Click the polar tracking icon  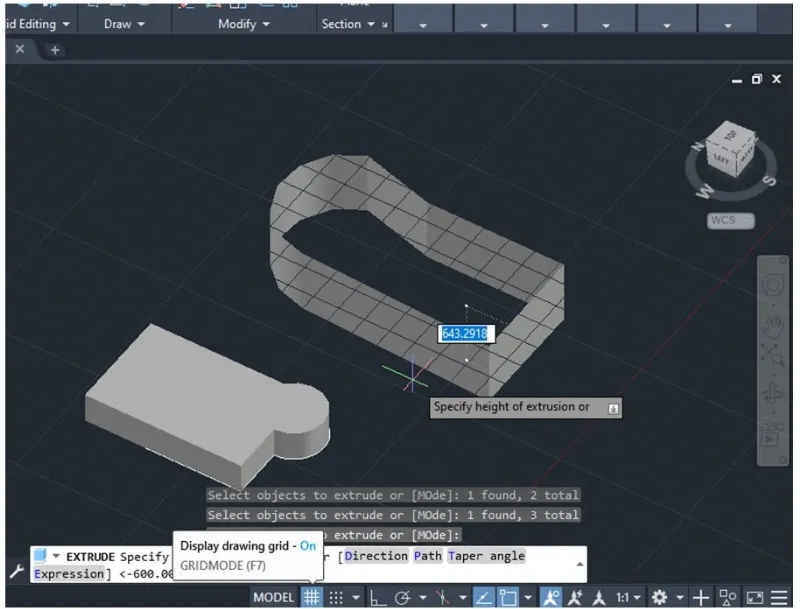click(403, 597)
